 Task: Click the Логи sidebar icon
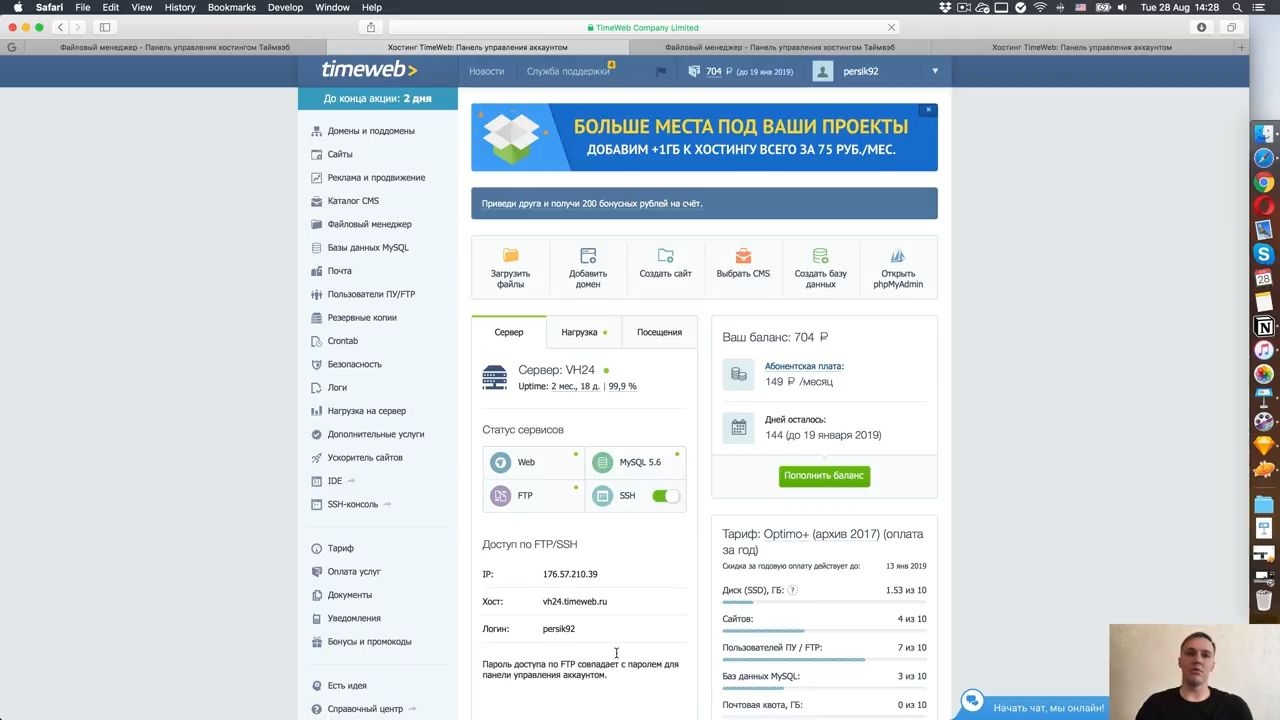(317, 388)
